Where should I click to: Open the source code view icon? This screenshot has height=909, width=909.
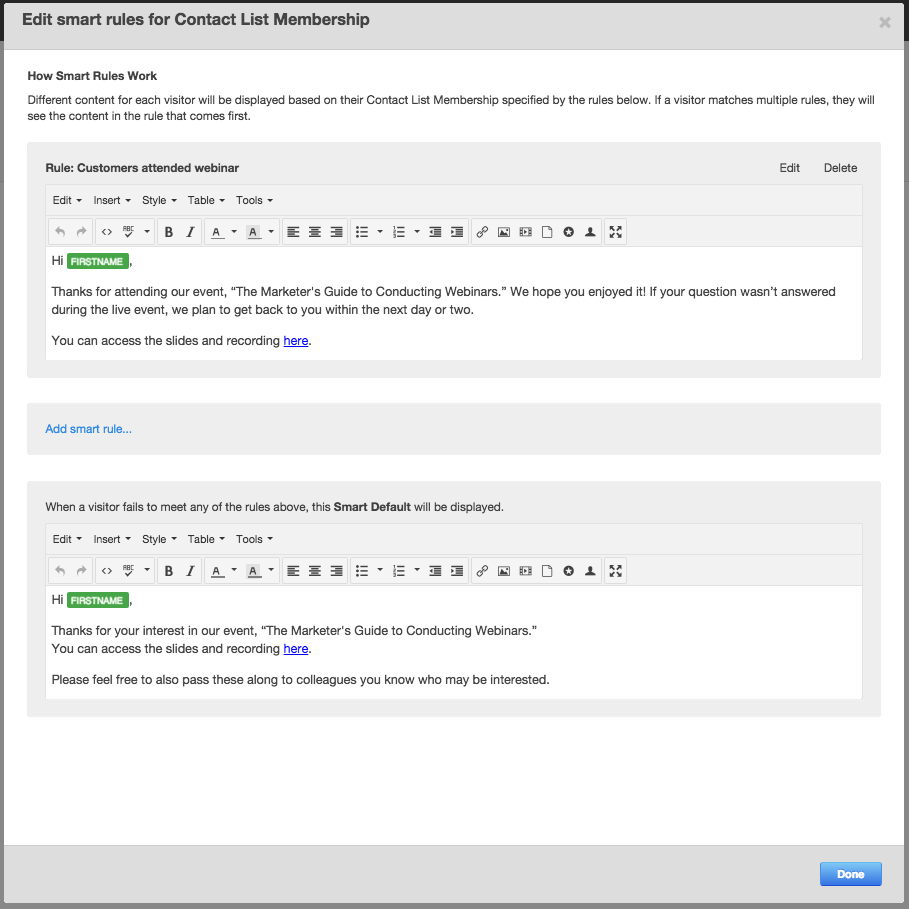(x=107, y=231)
